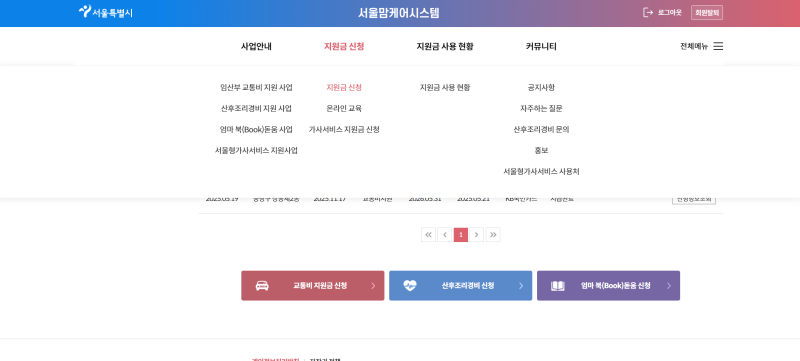Click the car icon on 교통비 button
800x361 pixels.
click(262, 286)
